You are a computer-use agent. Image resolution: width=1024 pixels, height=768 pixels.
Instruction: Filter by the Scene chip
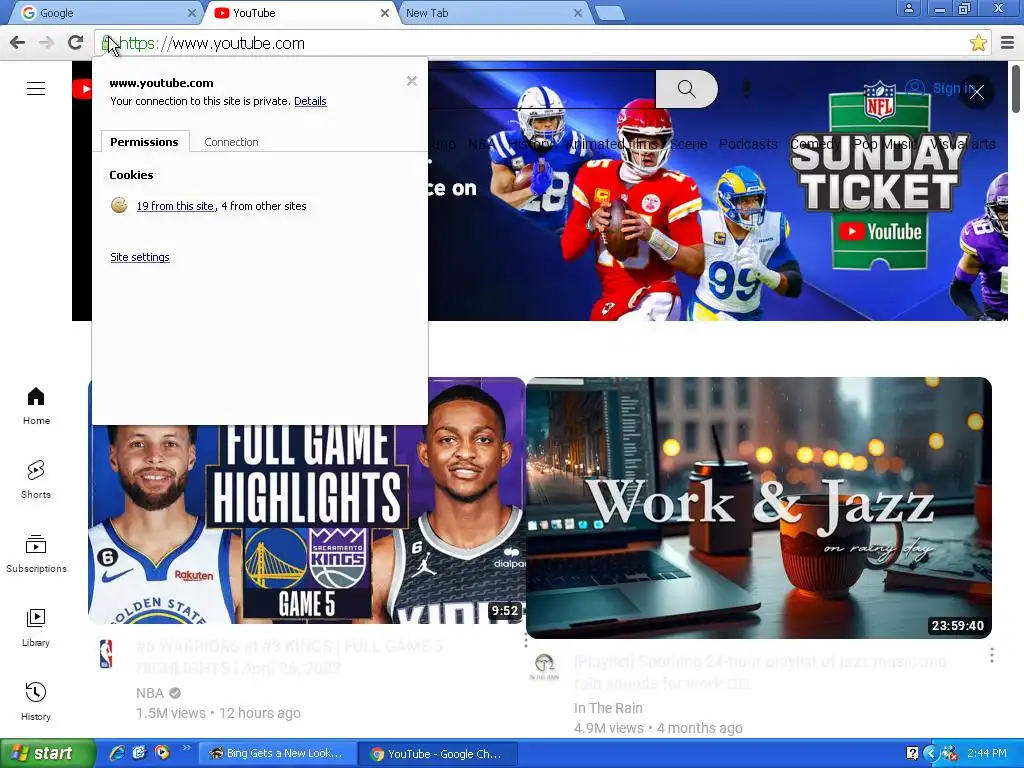click(x=688, y=144)
